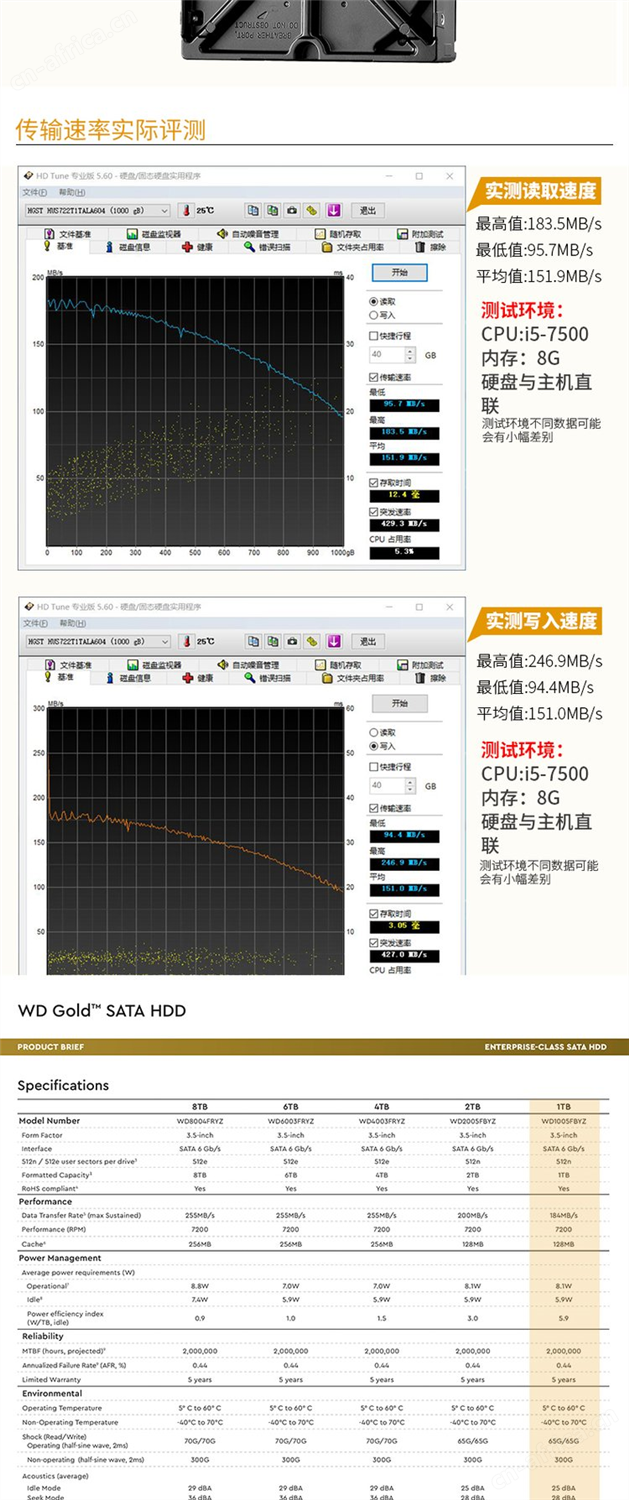Open 附加测试 tab in write-test window
This screenshot has width=629, height=1500.
pos(419,665)
